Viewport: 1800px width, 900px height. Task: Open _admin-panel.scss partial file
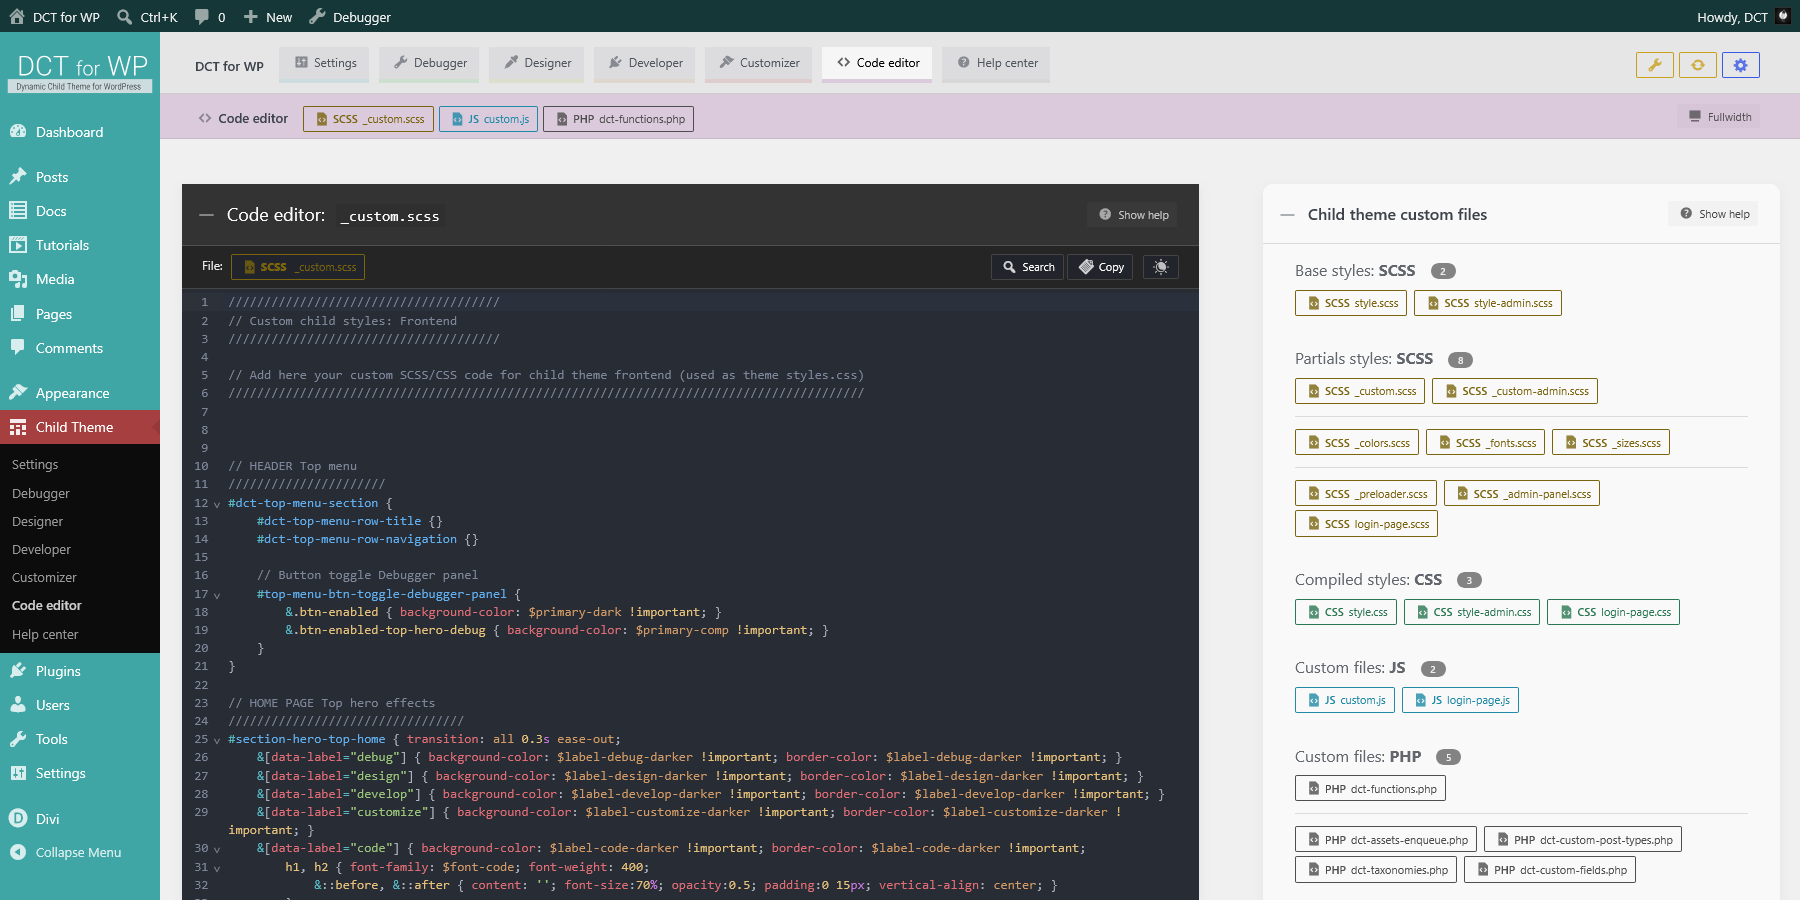click(1522, 494)
